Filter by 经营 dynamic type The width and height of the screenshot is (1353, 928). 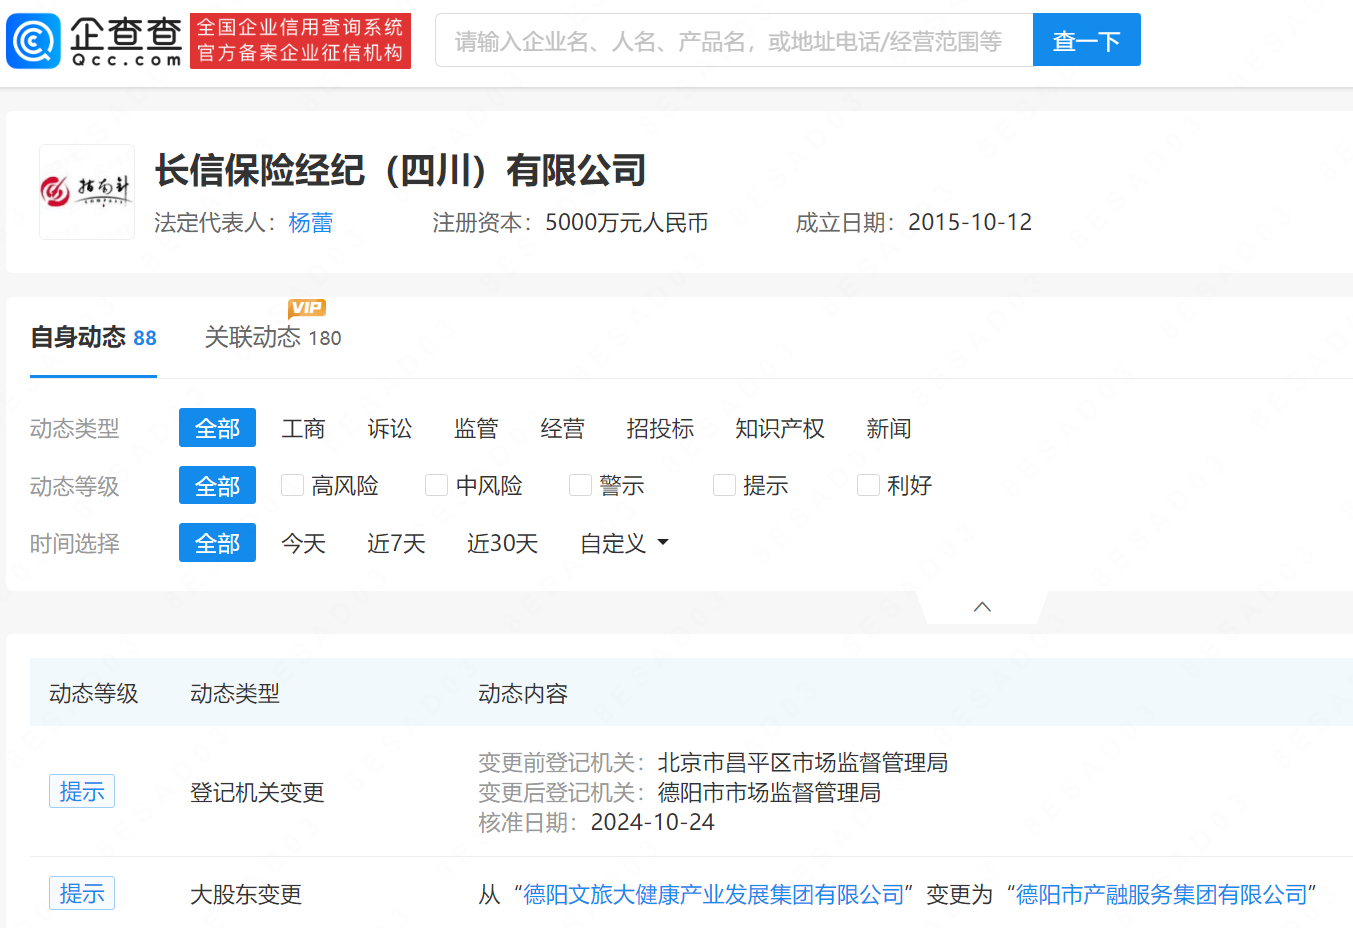tap(562, 428)
